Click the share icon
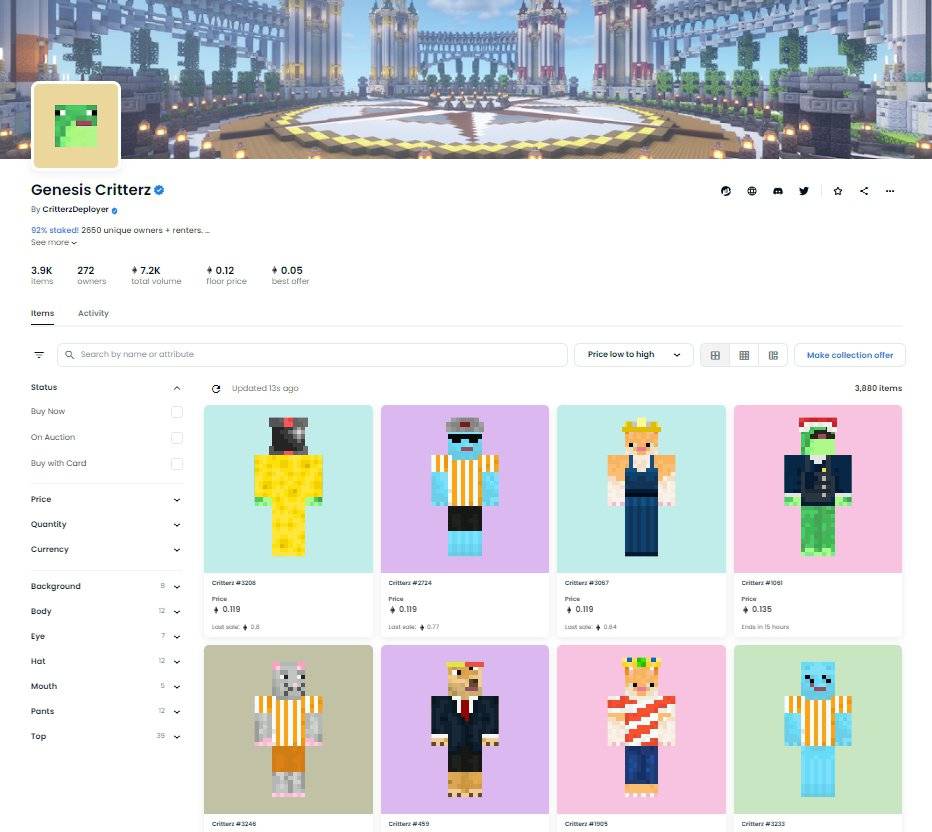 click(864, 191)
